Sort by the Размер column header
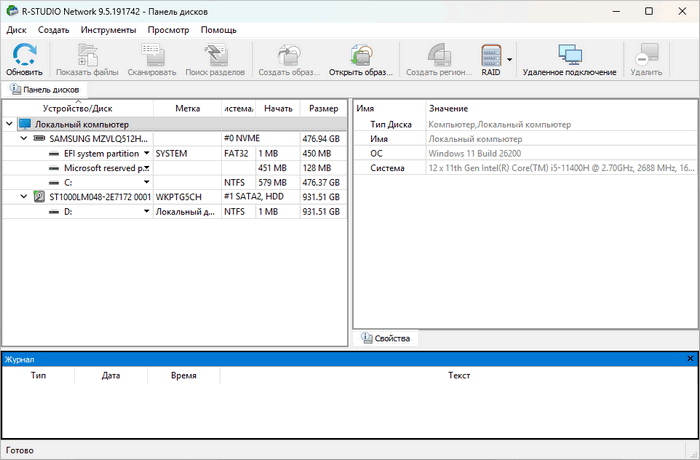The width and height of the screenshot is (700, 460). pos(323,108)
